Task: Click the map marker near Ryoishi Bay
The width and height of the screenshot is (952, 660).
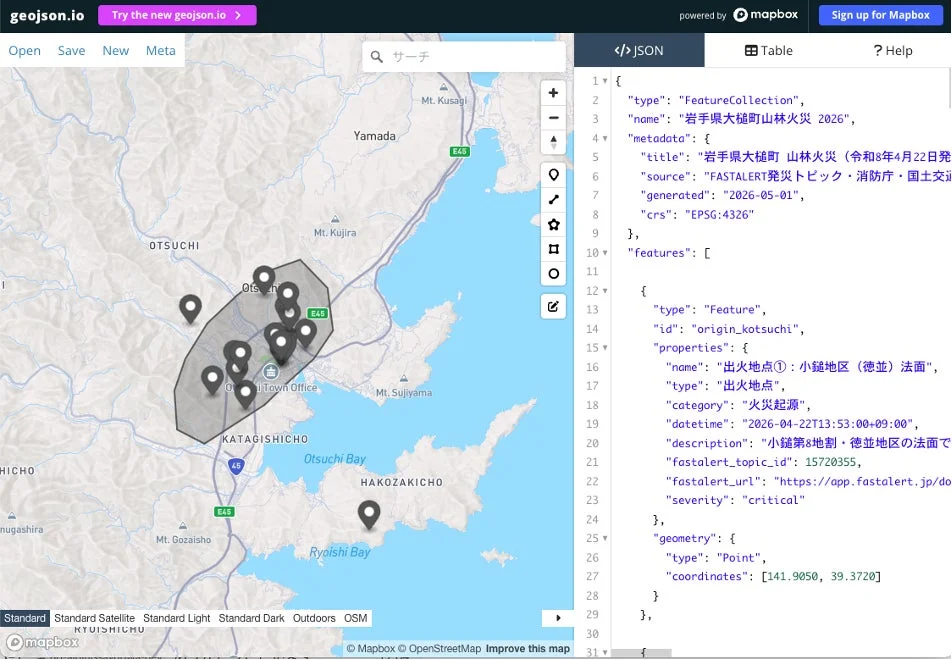Action: (369, 514)
